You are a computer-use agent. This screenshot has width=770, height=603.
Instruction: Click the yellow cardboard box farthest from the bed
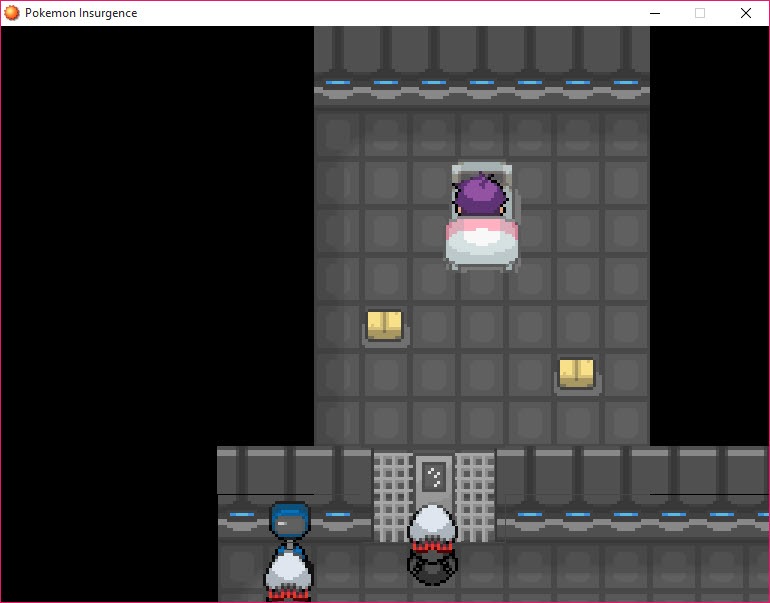click(577, 373)
